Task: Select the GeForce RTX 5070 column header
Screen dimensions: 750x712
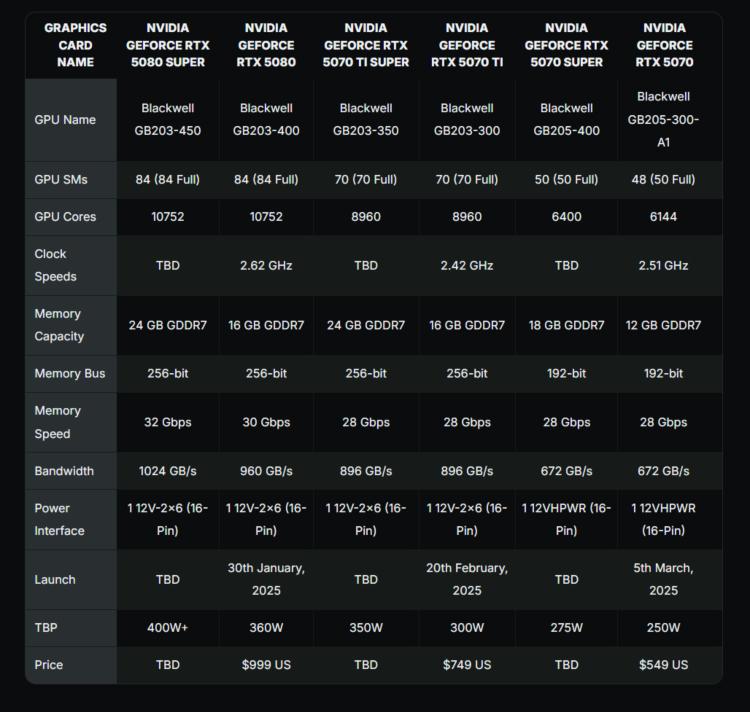Action: [x=664, y=45]
